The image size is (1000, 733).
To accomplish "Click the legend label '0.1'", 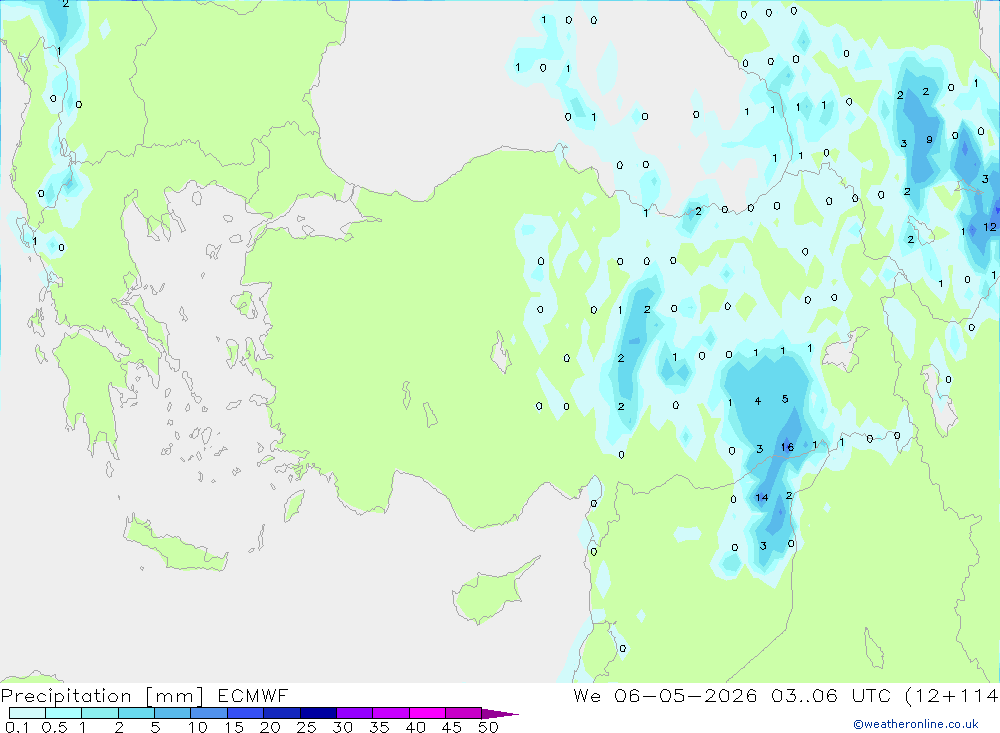I will point(17,727).
